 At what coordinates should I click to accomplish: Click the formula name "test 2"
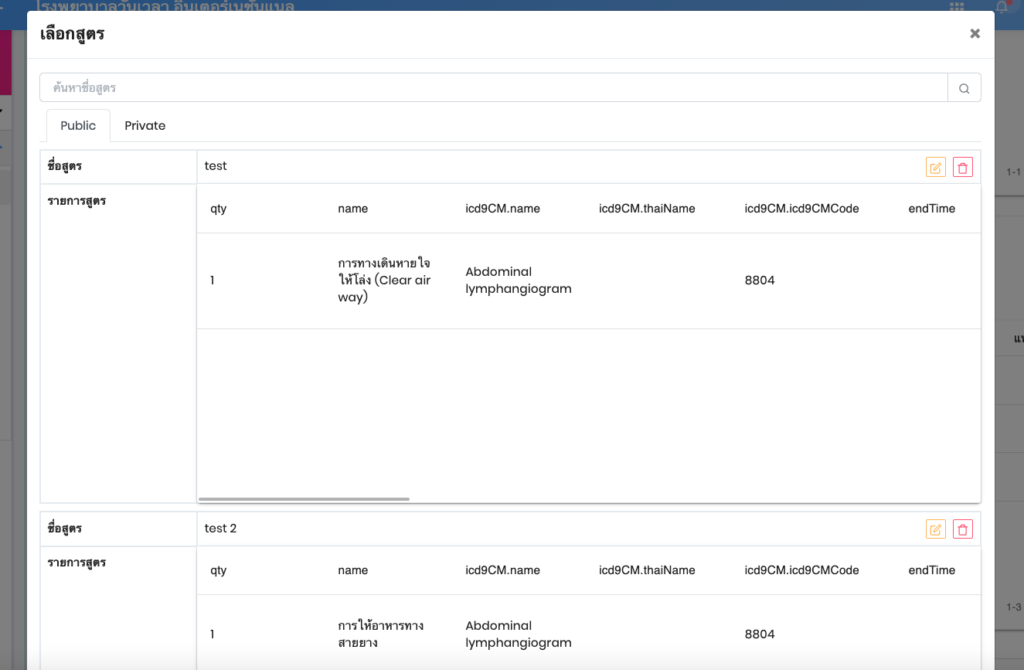[x=220, y=528]
